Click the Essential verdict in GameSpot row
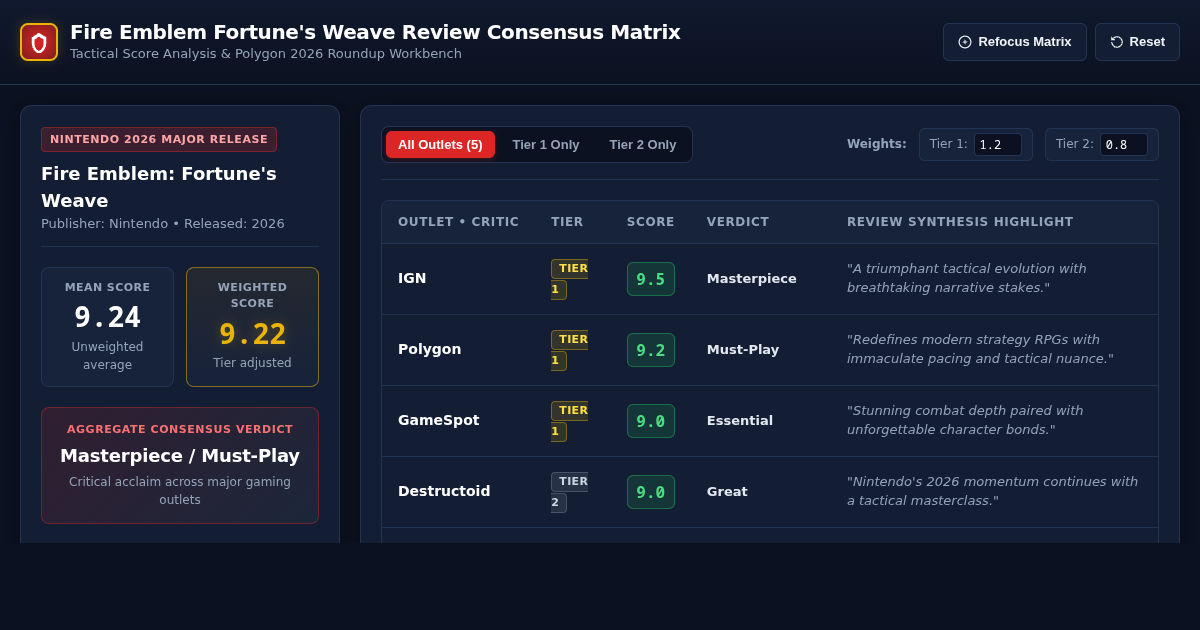The height and width of the screenshot is (630, 1200). (740, 421)
